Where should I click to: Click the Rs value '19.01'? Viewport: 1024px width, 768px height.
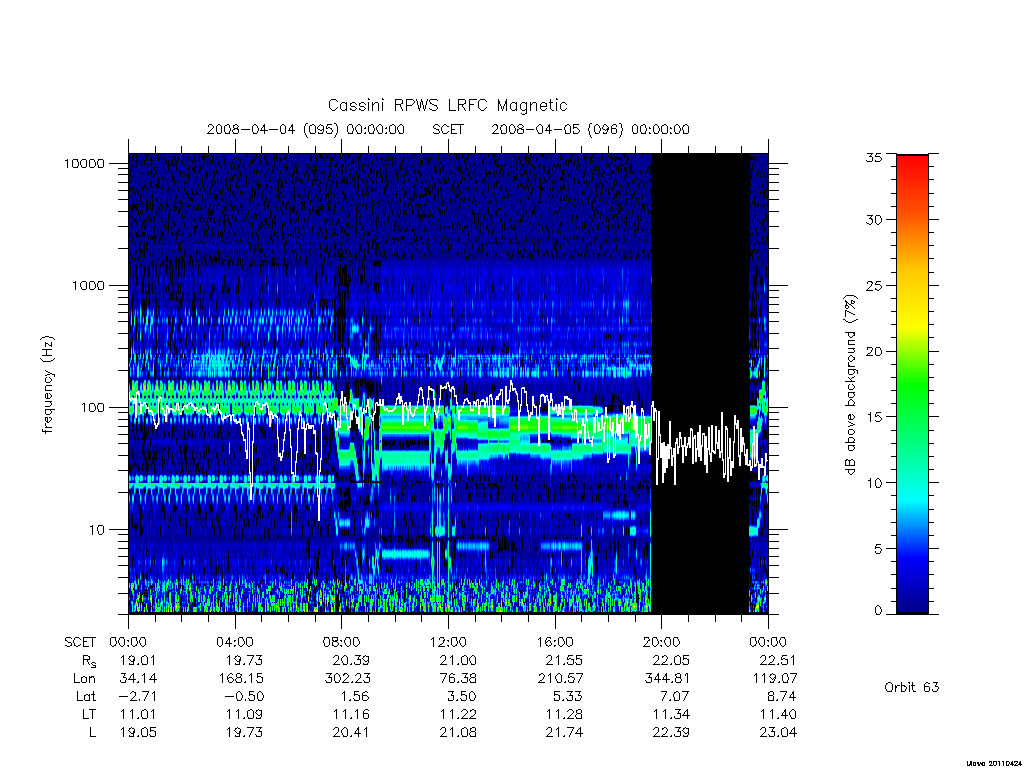tap(138, 660)
